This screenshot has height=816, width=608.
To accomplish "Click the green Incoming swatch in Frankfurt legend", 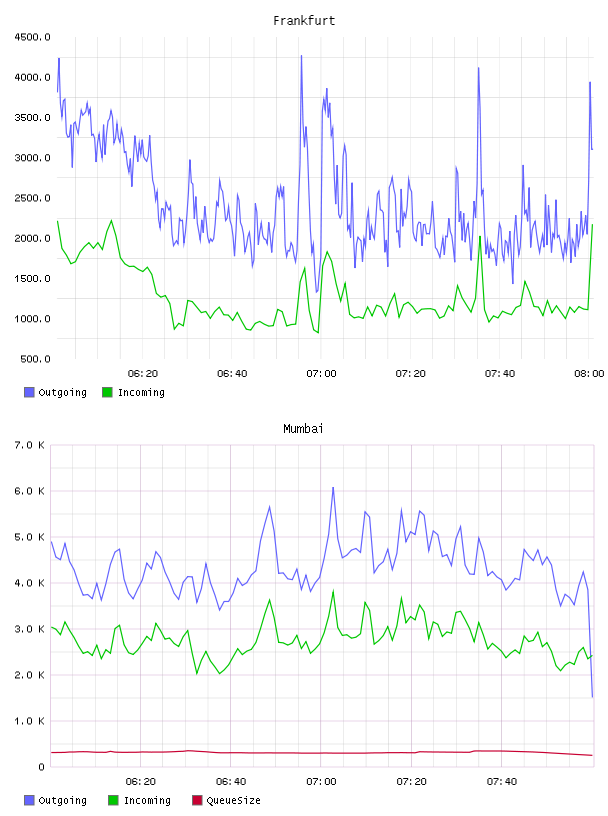I will coord(107,392).
